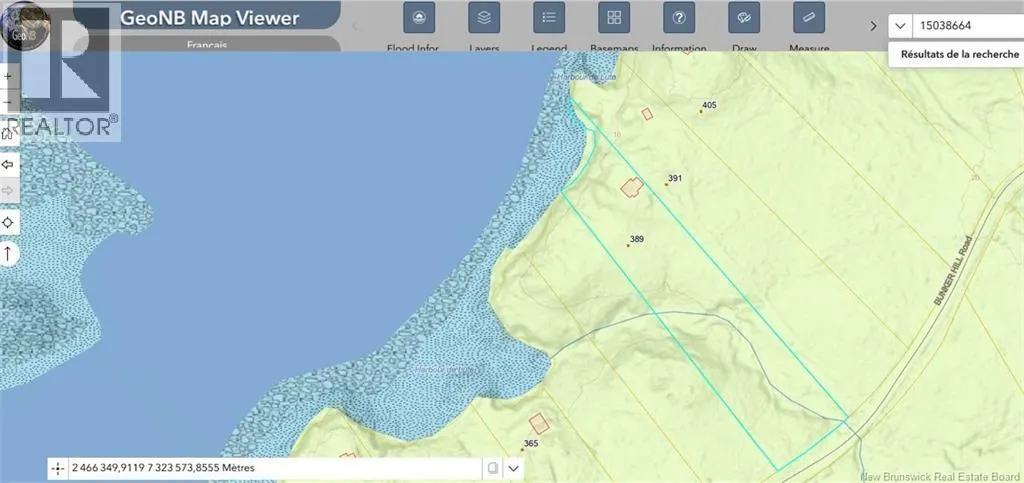Screen dimensions: 1024x483
Task: Show previous toolbar tools with left arrow
Action: 355,26
